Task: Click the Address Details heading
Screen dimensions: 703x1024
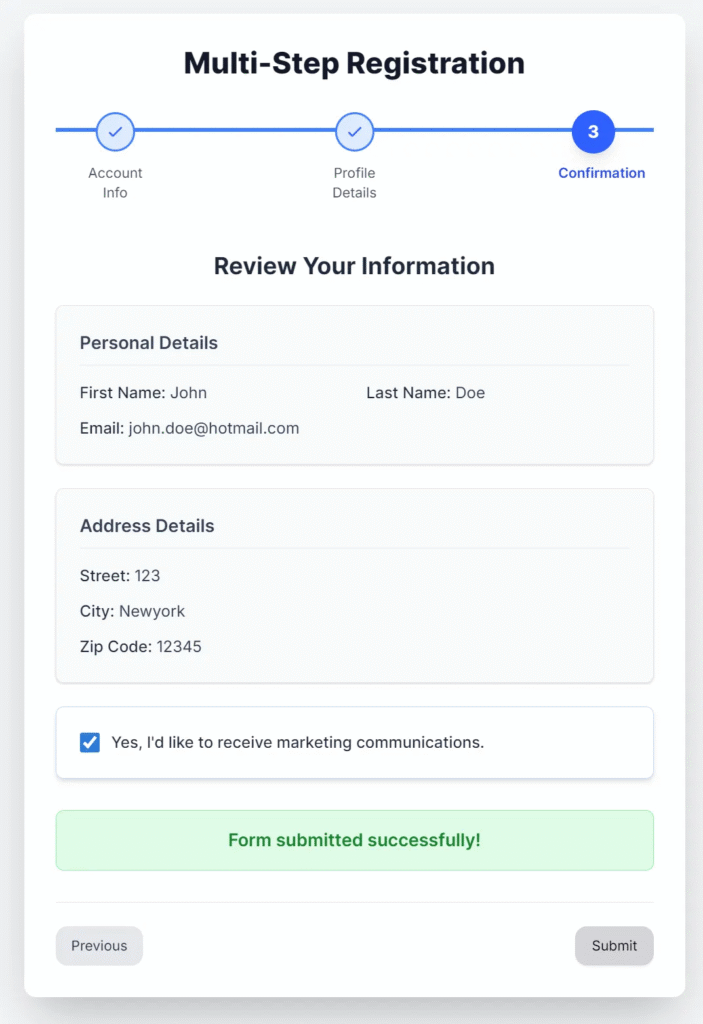Action: pos(147,526)
